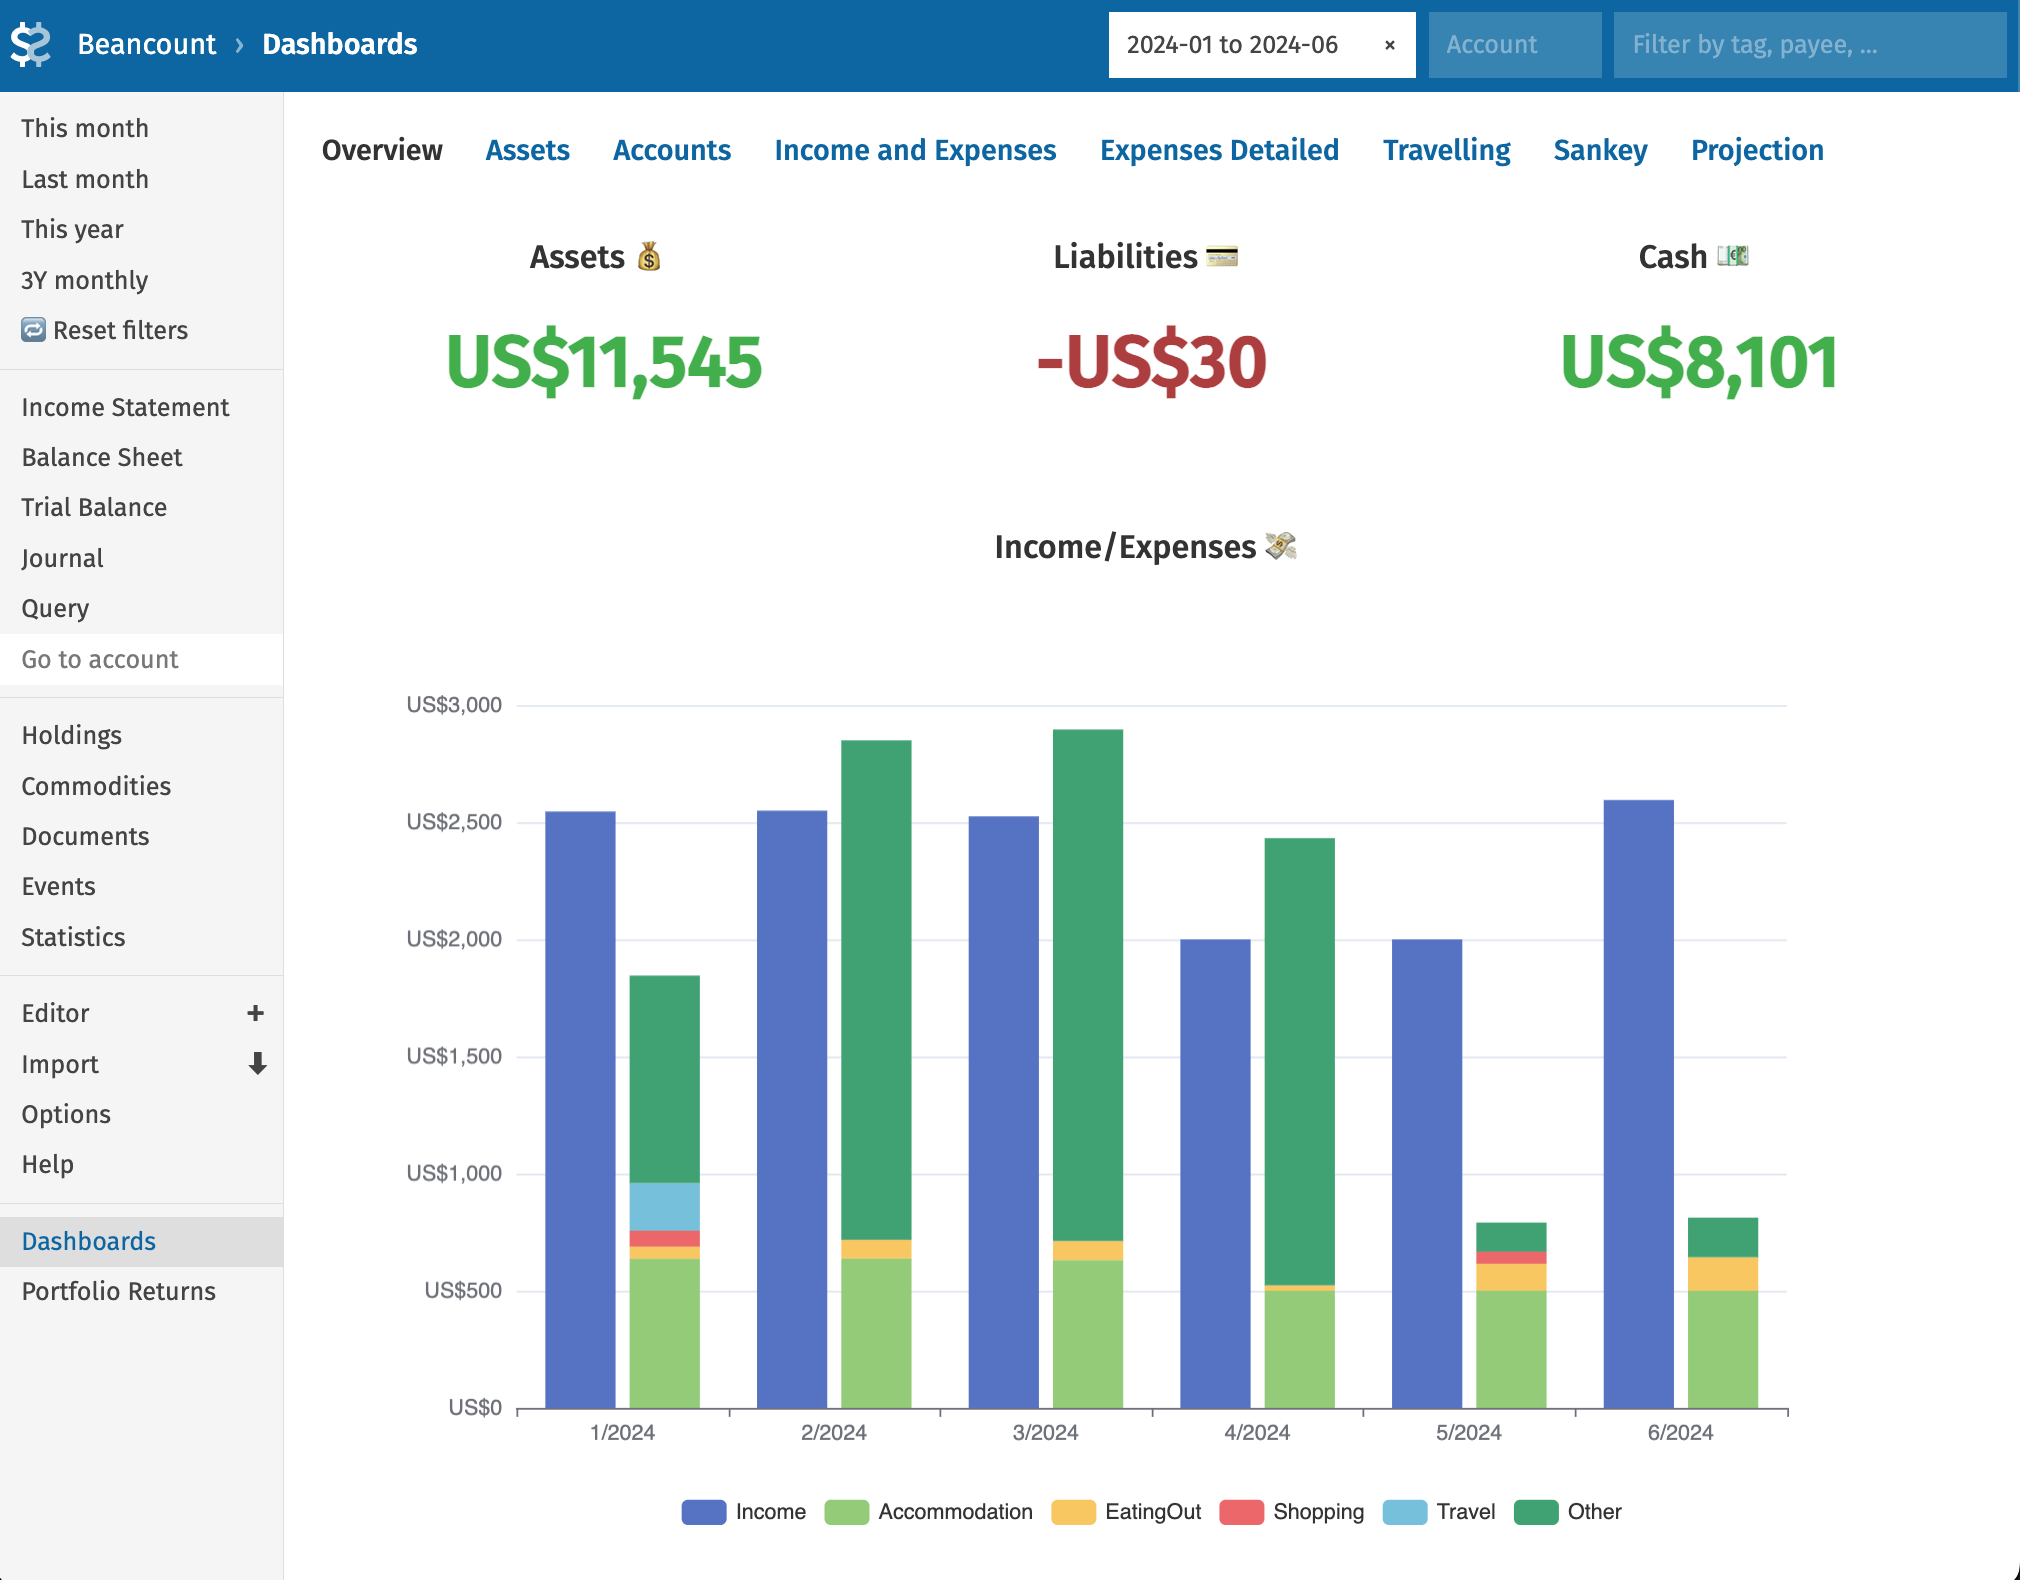2020x1580 pixels.
Task: Select 3Y monthly filter
Action: point(141,280)
